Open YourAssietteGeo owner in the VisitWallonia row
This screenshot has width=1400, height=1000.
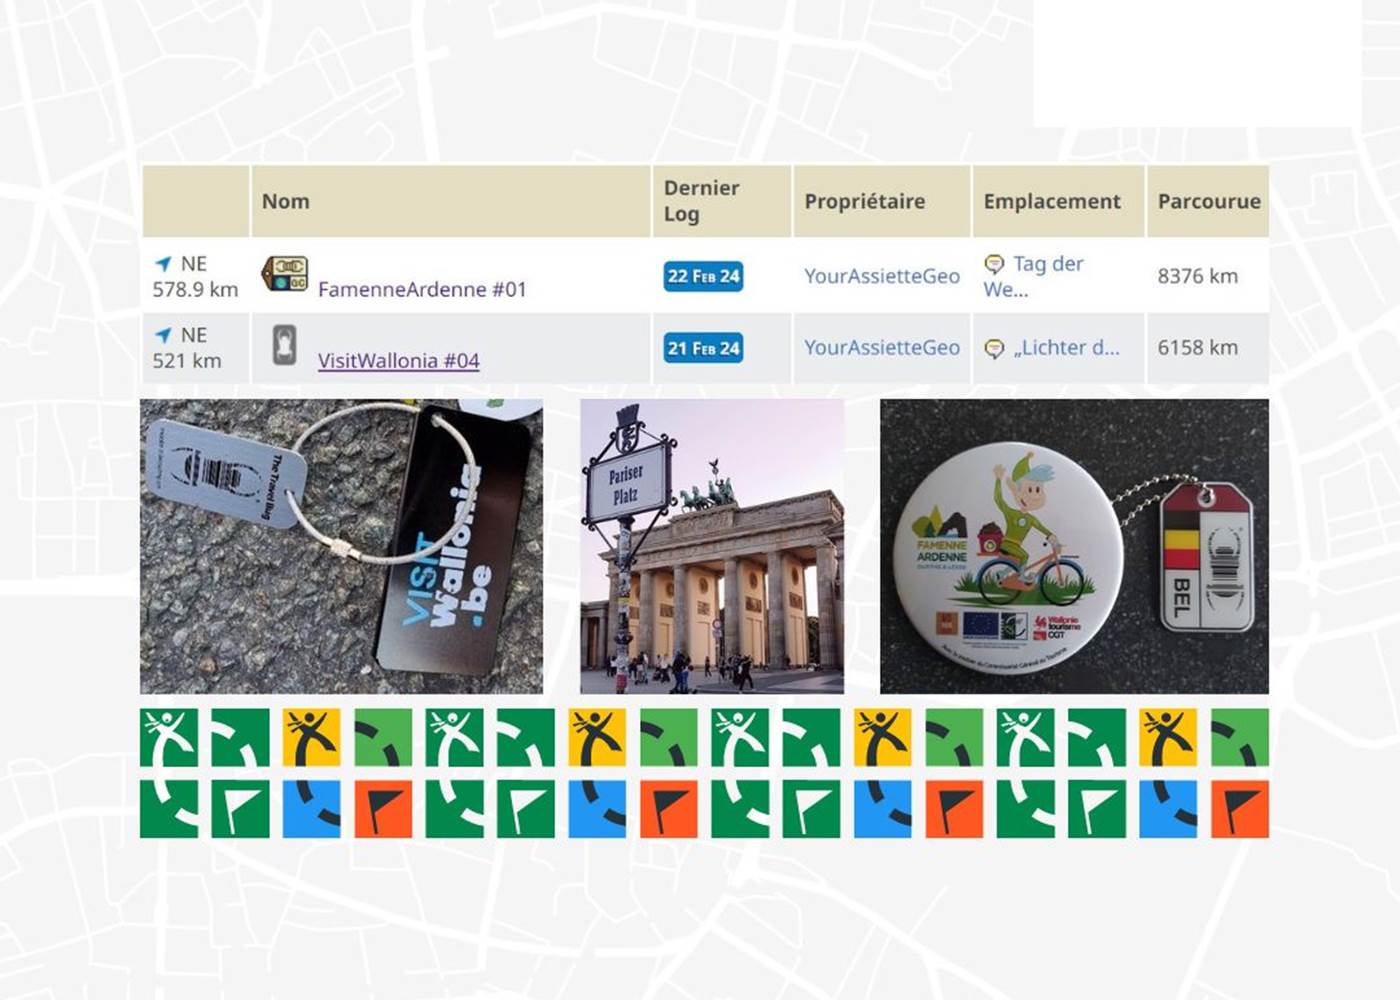pos(881,348)
